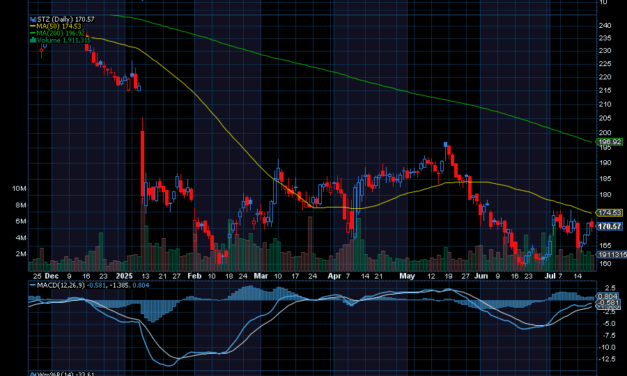
Task: Click the Mar label on the date axis
Action: coord(261,276)
